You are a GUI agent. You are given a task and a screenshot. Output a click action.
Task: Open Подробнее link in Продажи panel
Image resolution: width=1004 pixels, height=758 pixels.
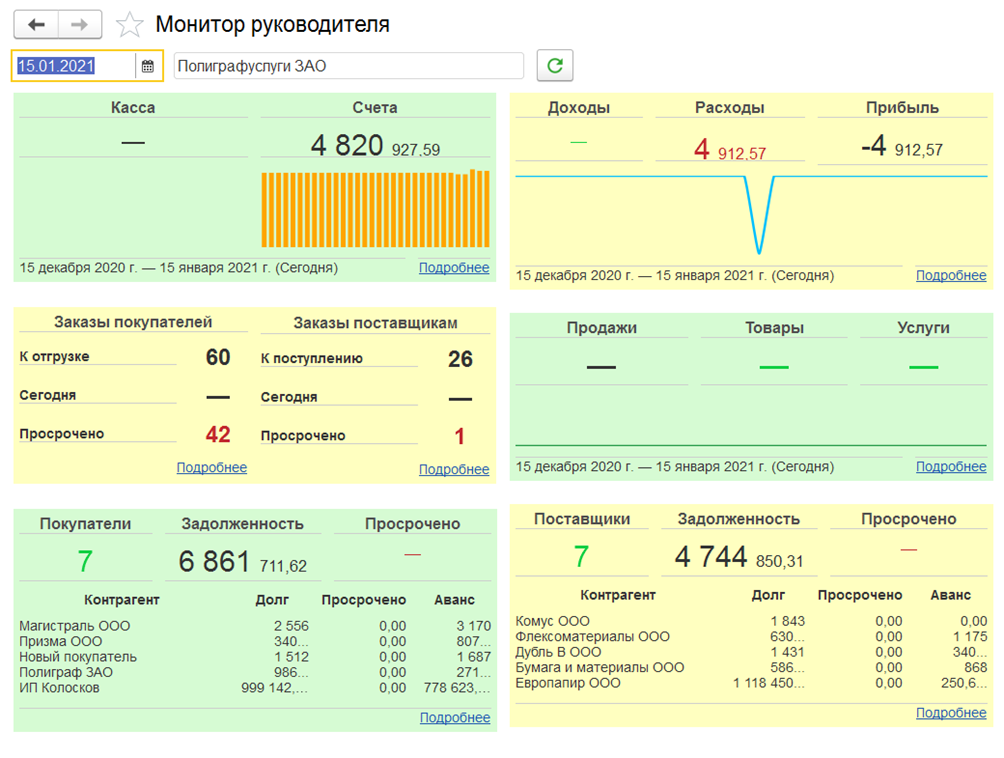click(x=951, y=467)
